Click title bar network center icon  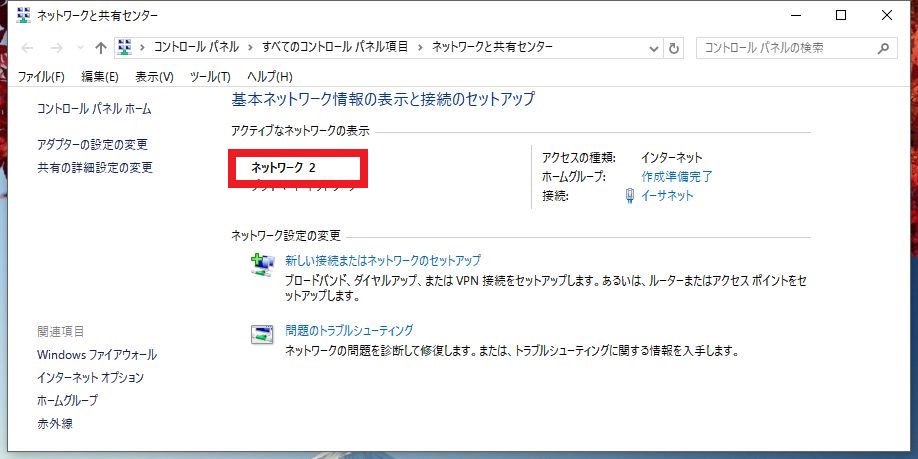click(23, 16)
